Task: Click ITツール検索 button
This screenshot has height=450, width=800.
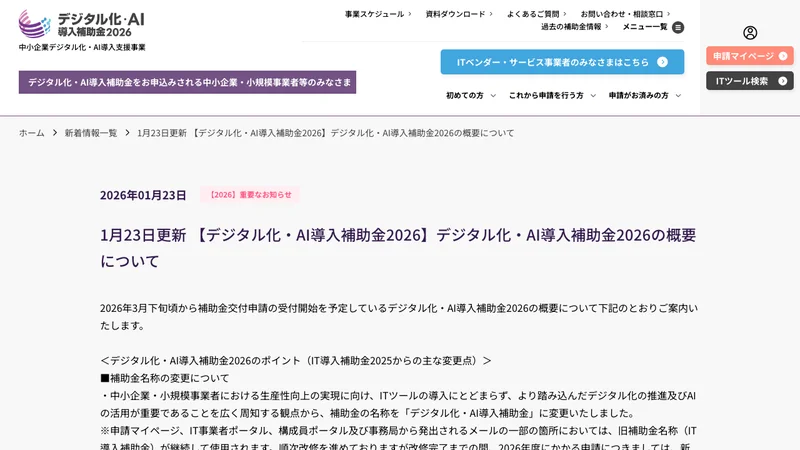Action: [x=750, y=81]
